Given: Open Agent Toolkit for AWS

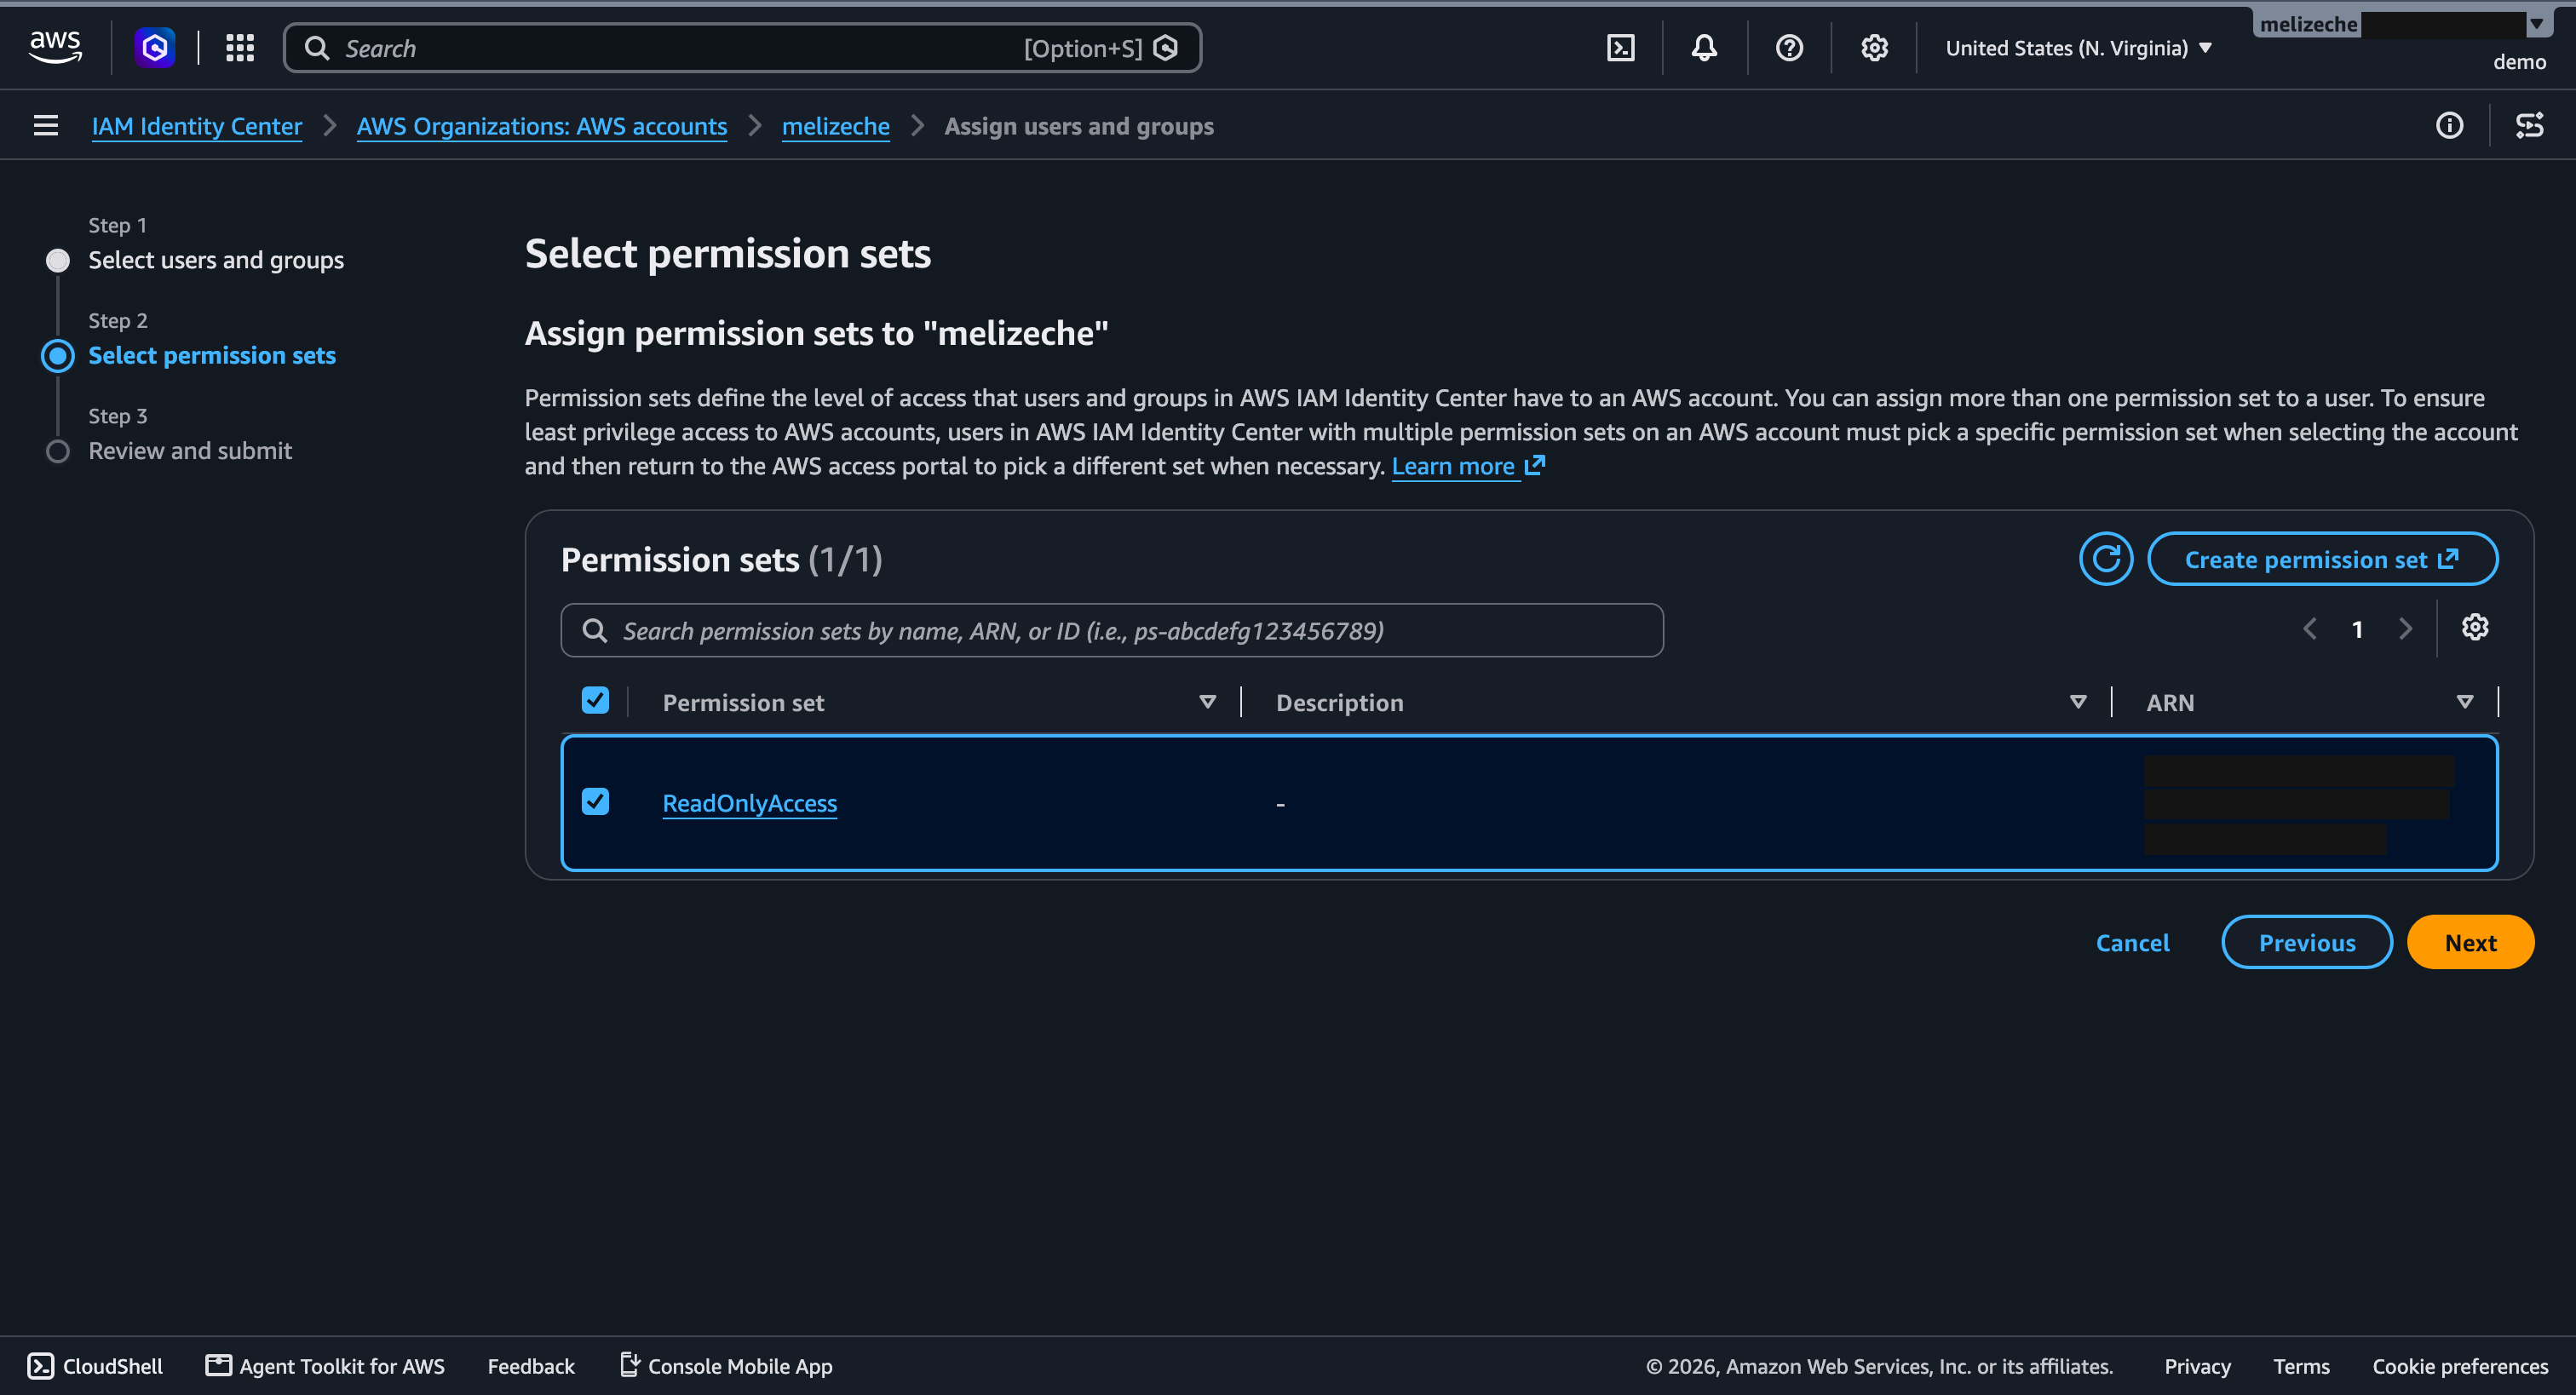Looking at the screenshot, I should click(x=325, y=1366).
